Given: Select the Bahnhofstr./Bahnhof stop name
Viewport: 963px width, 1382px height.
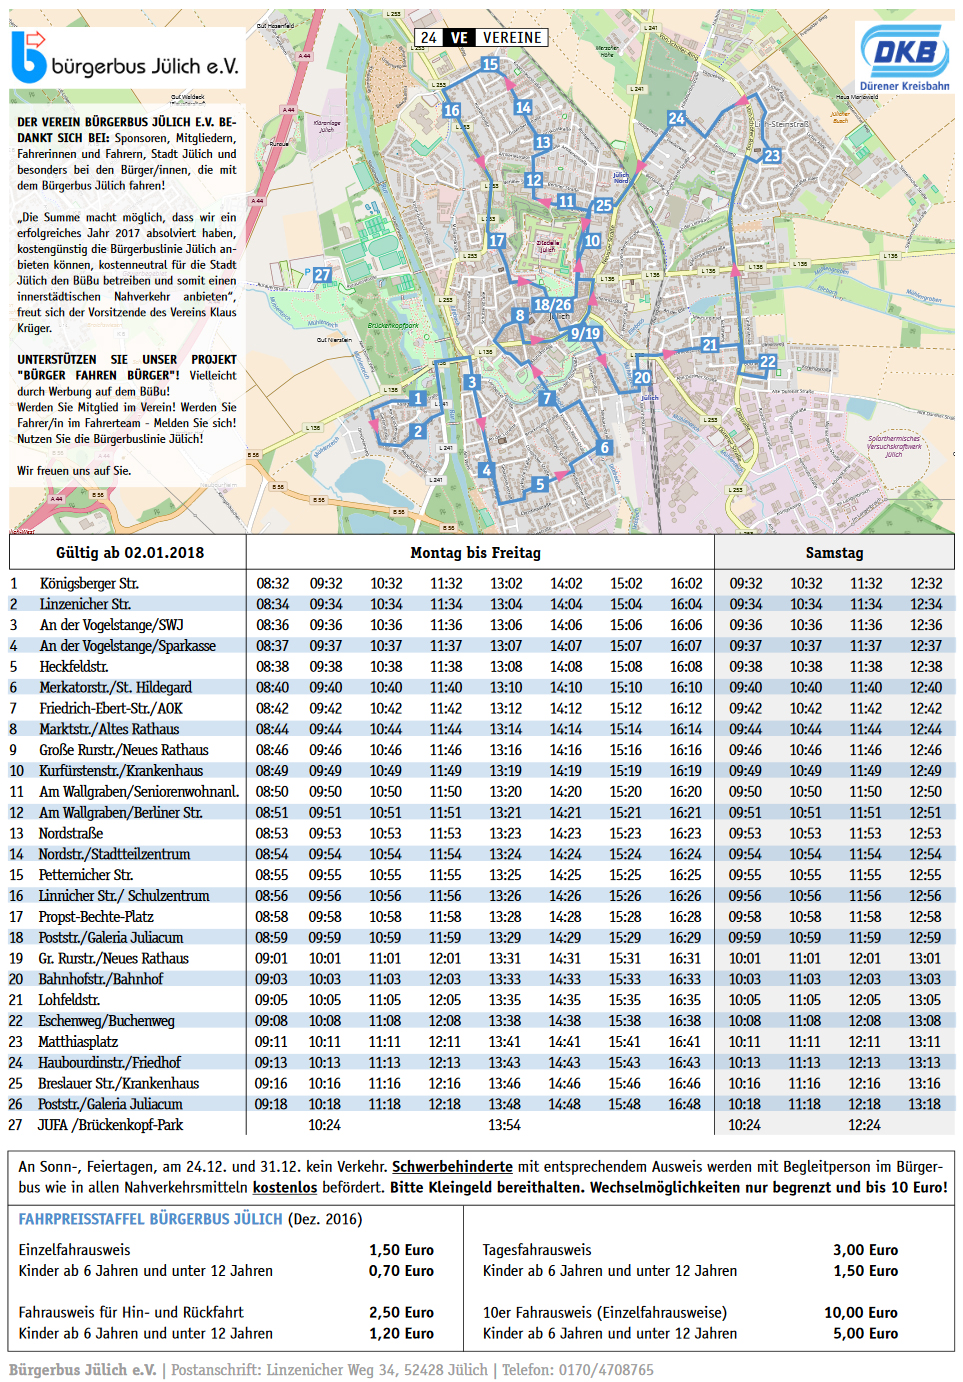Looking at the screenshot, I should pyautogui.click(x=101, y=979).
